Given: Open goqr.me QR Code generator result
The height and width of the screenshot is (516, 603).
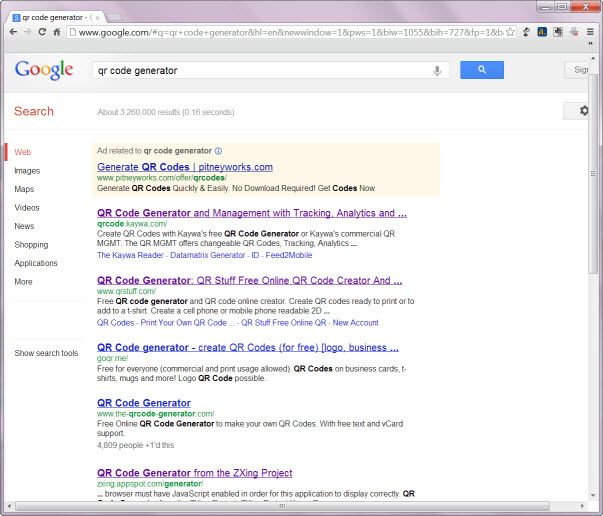Looking at the screenshot, I should (248, 348).
